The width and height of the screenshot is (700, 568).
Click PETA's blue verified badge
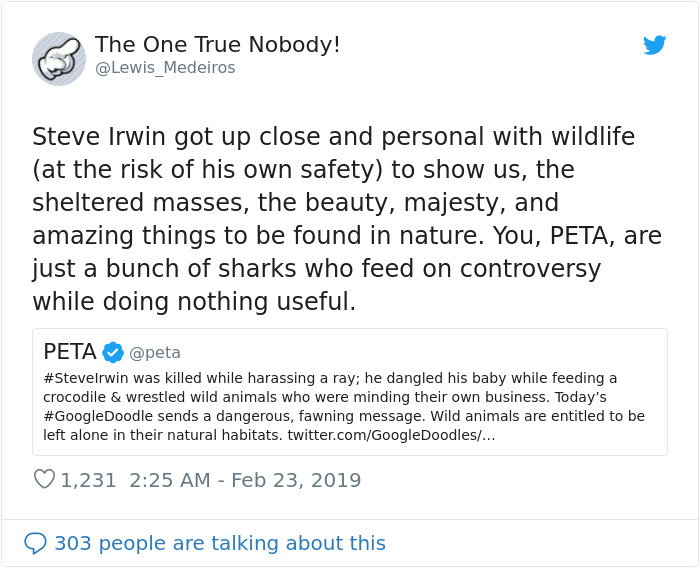coord(113,352)
